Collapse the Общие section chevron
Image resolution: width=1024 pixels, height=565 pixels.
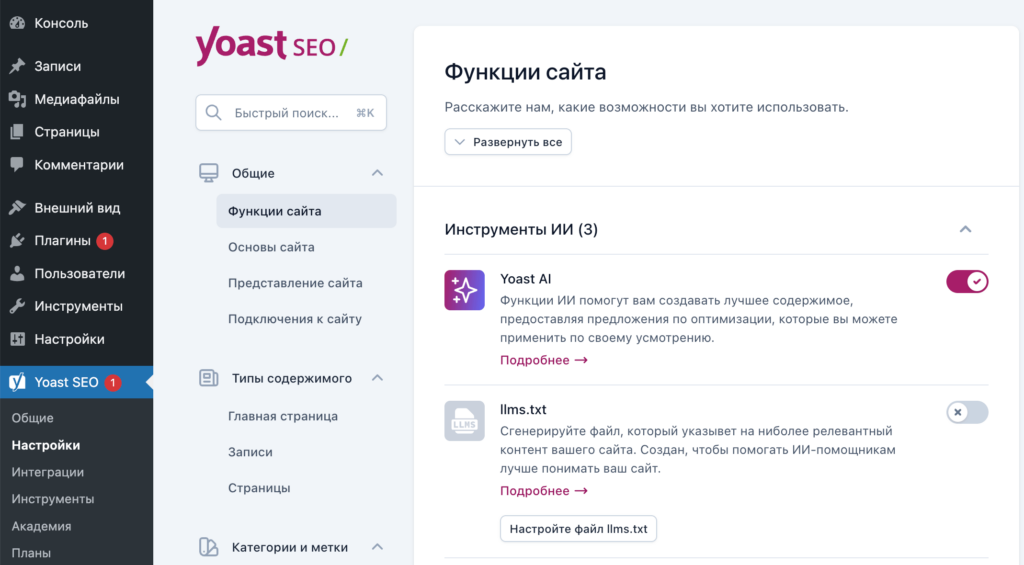point(377,173)
